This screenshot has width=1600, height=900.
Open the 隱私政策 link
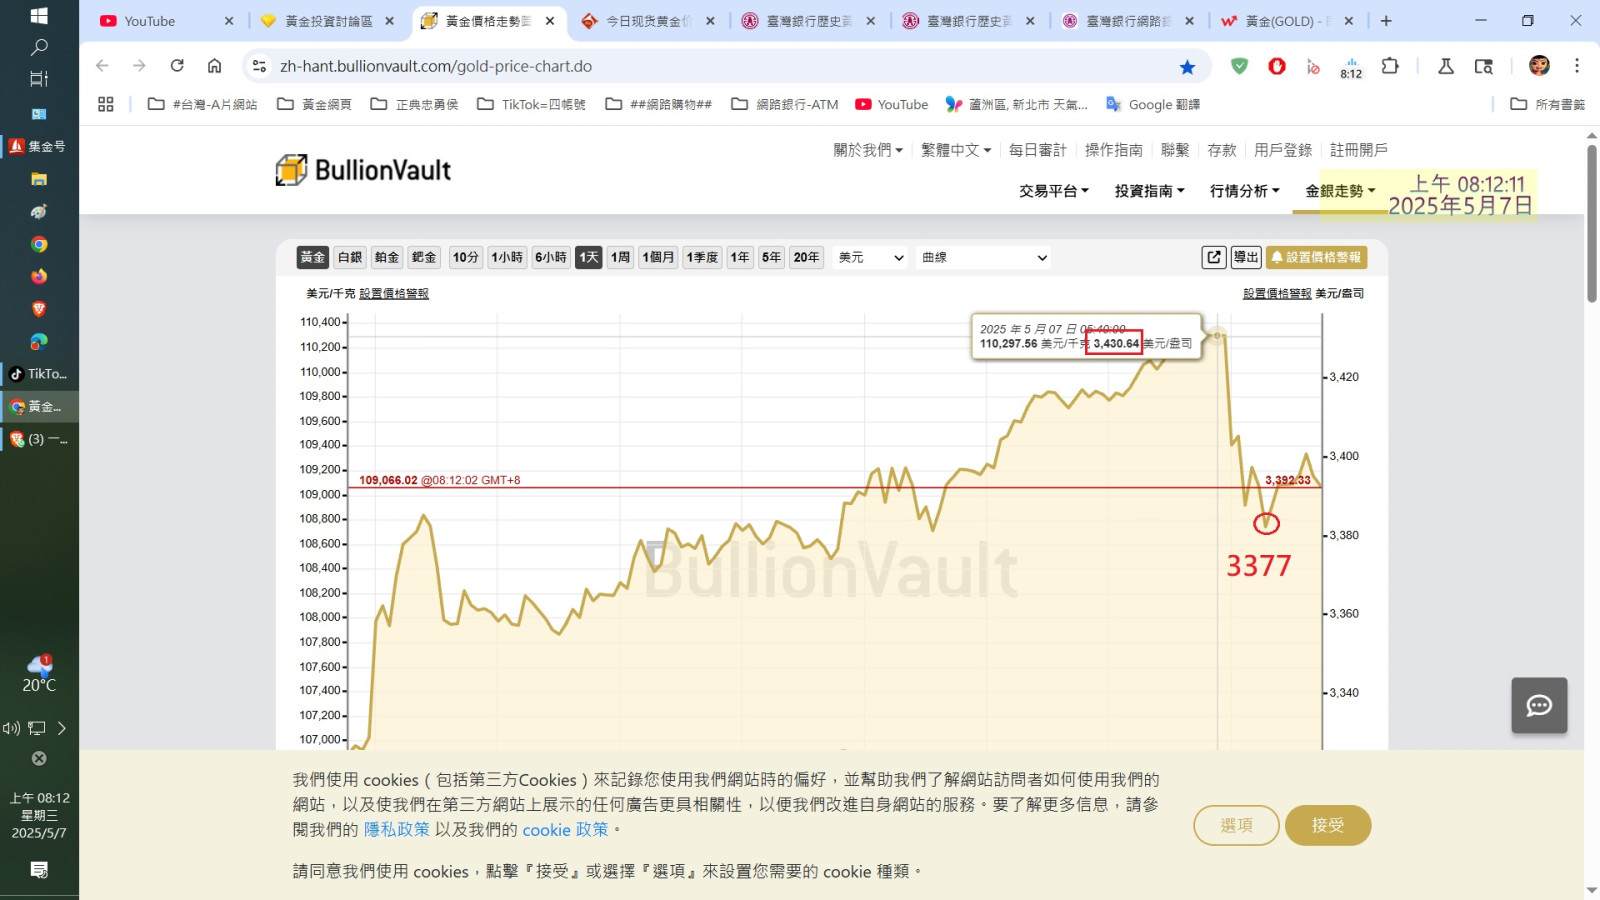coord(397,829)
